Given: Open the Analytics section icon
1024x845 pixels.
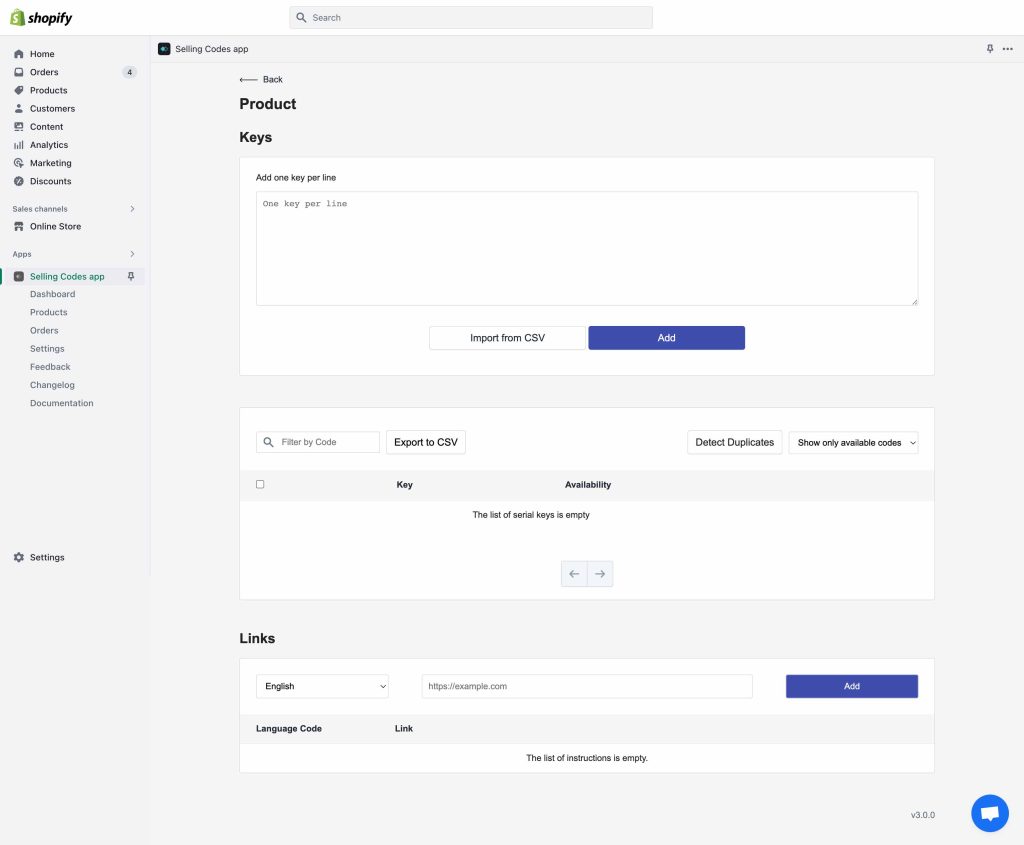Looking at the screenshot, I should click(18, 145).
